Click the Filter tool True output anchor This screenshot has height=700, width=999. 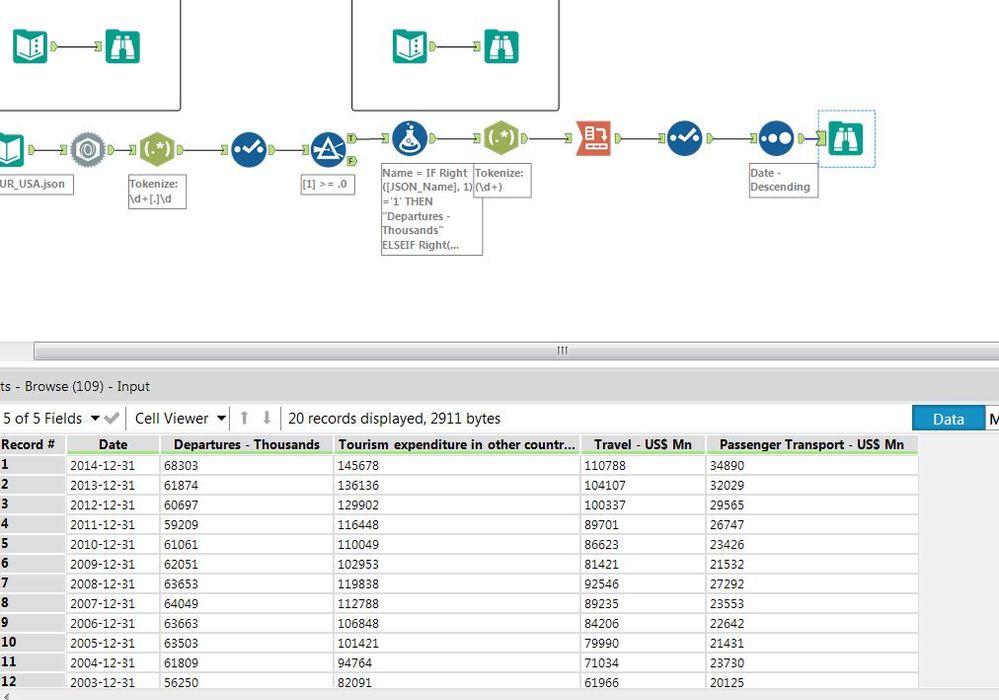[352, 138]
